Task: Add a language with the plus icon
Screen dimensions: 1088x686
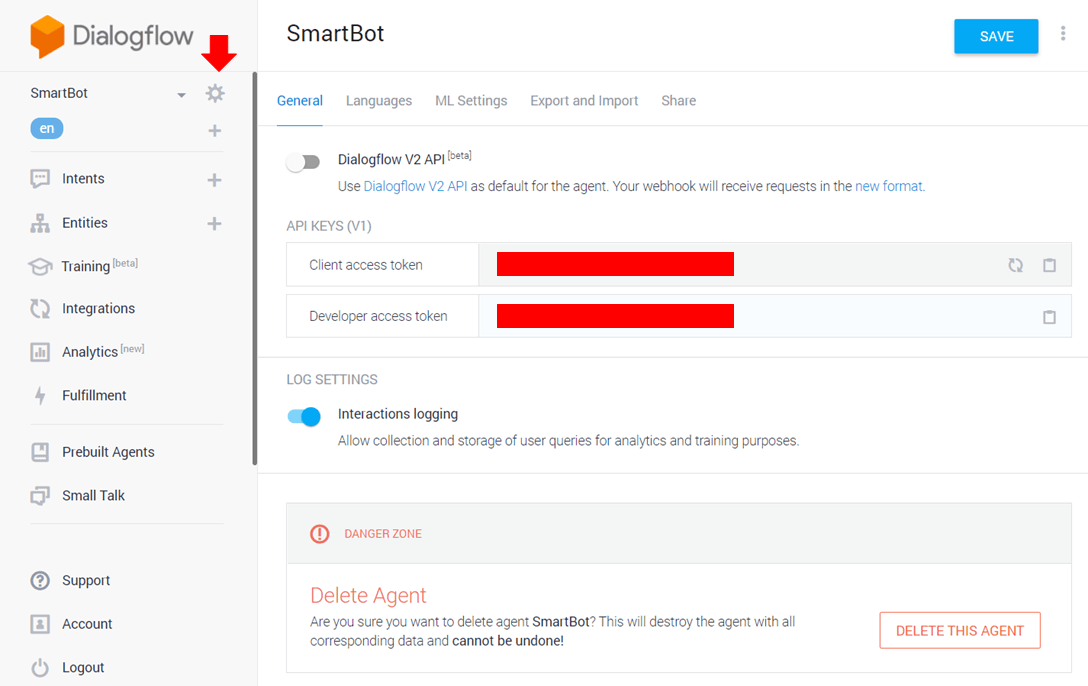Action: coord(214,131)
